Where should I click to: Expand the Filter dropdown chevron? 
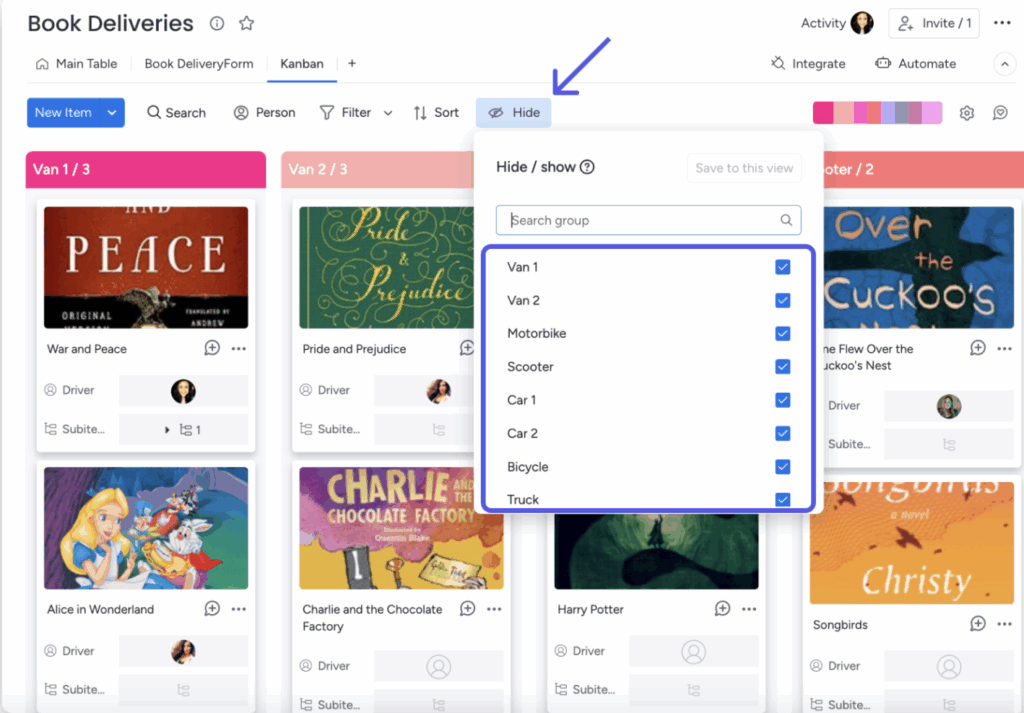(388, 113)
